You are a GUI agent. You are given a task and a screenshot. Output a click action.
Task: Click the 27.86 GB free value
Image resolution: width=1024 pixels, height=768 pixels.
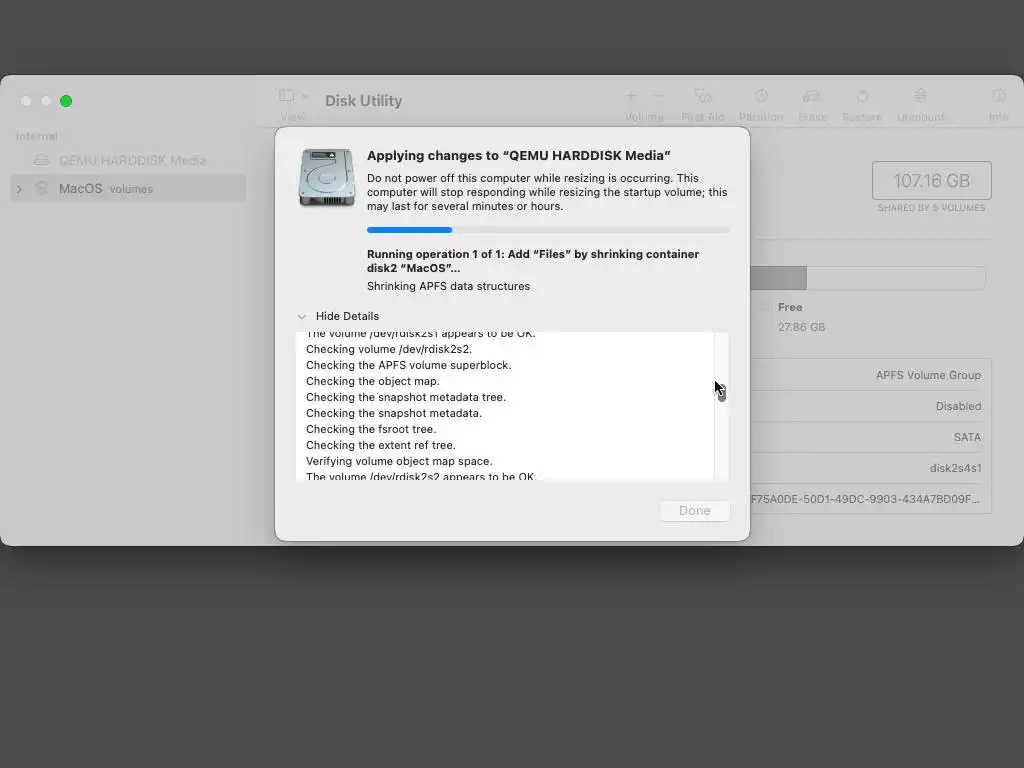click(x=801, y=327)
